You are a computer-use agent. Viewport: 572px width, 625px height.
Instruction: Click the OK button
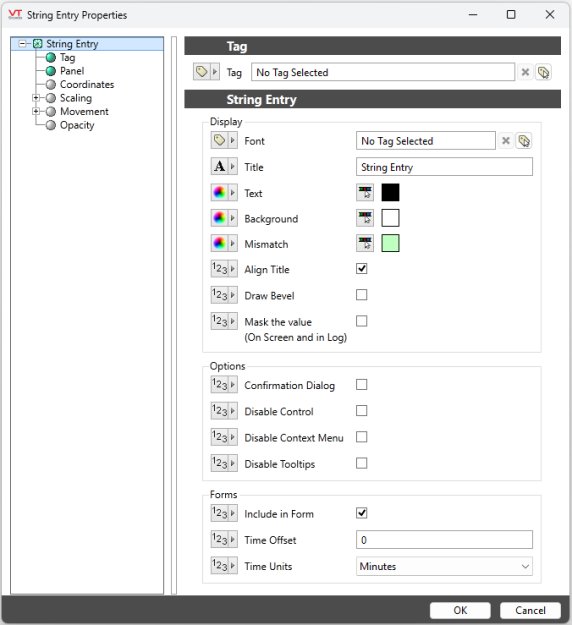(x=460, y=610)
